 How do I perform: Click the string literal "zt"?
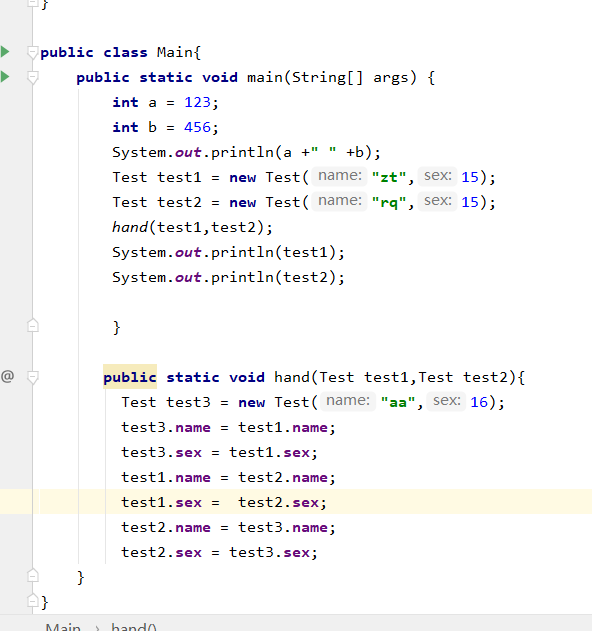389,177
